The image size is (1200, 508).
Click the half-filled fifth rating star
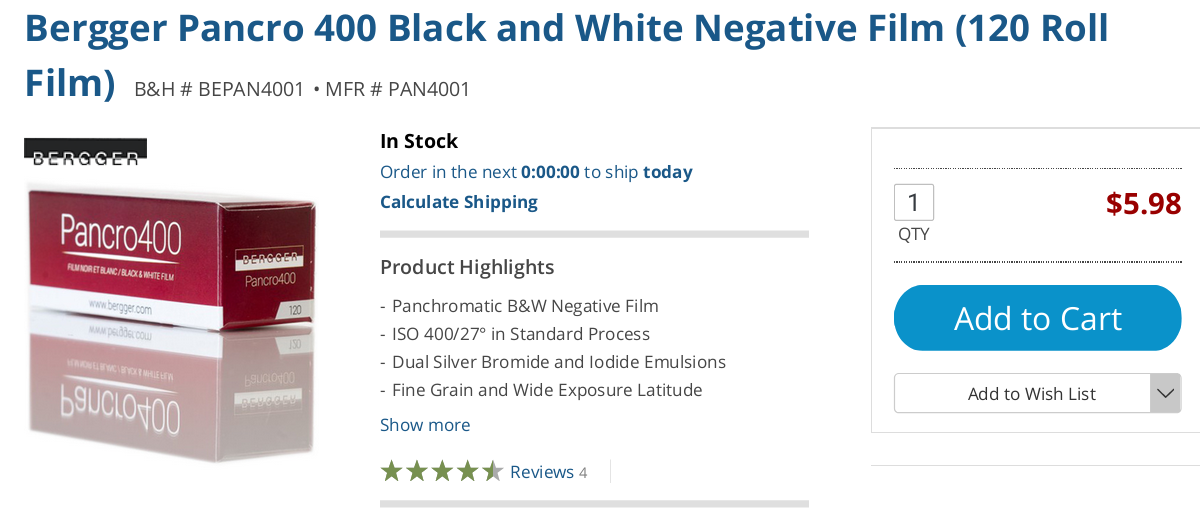(x=493, y=471)
